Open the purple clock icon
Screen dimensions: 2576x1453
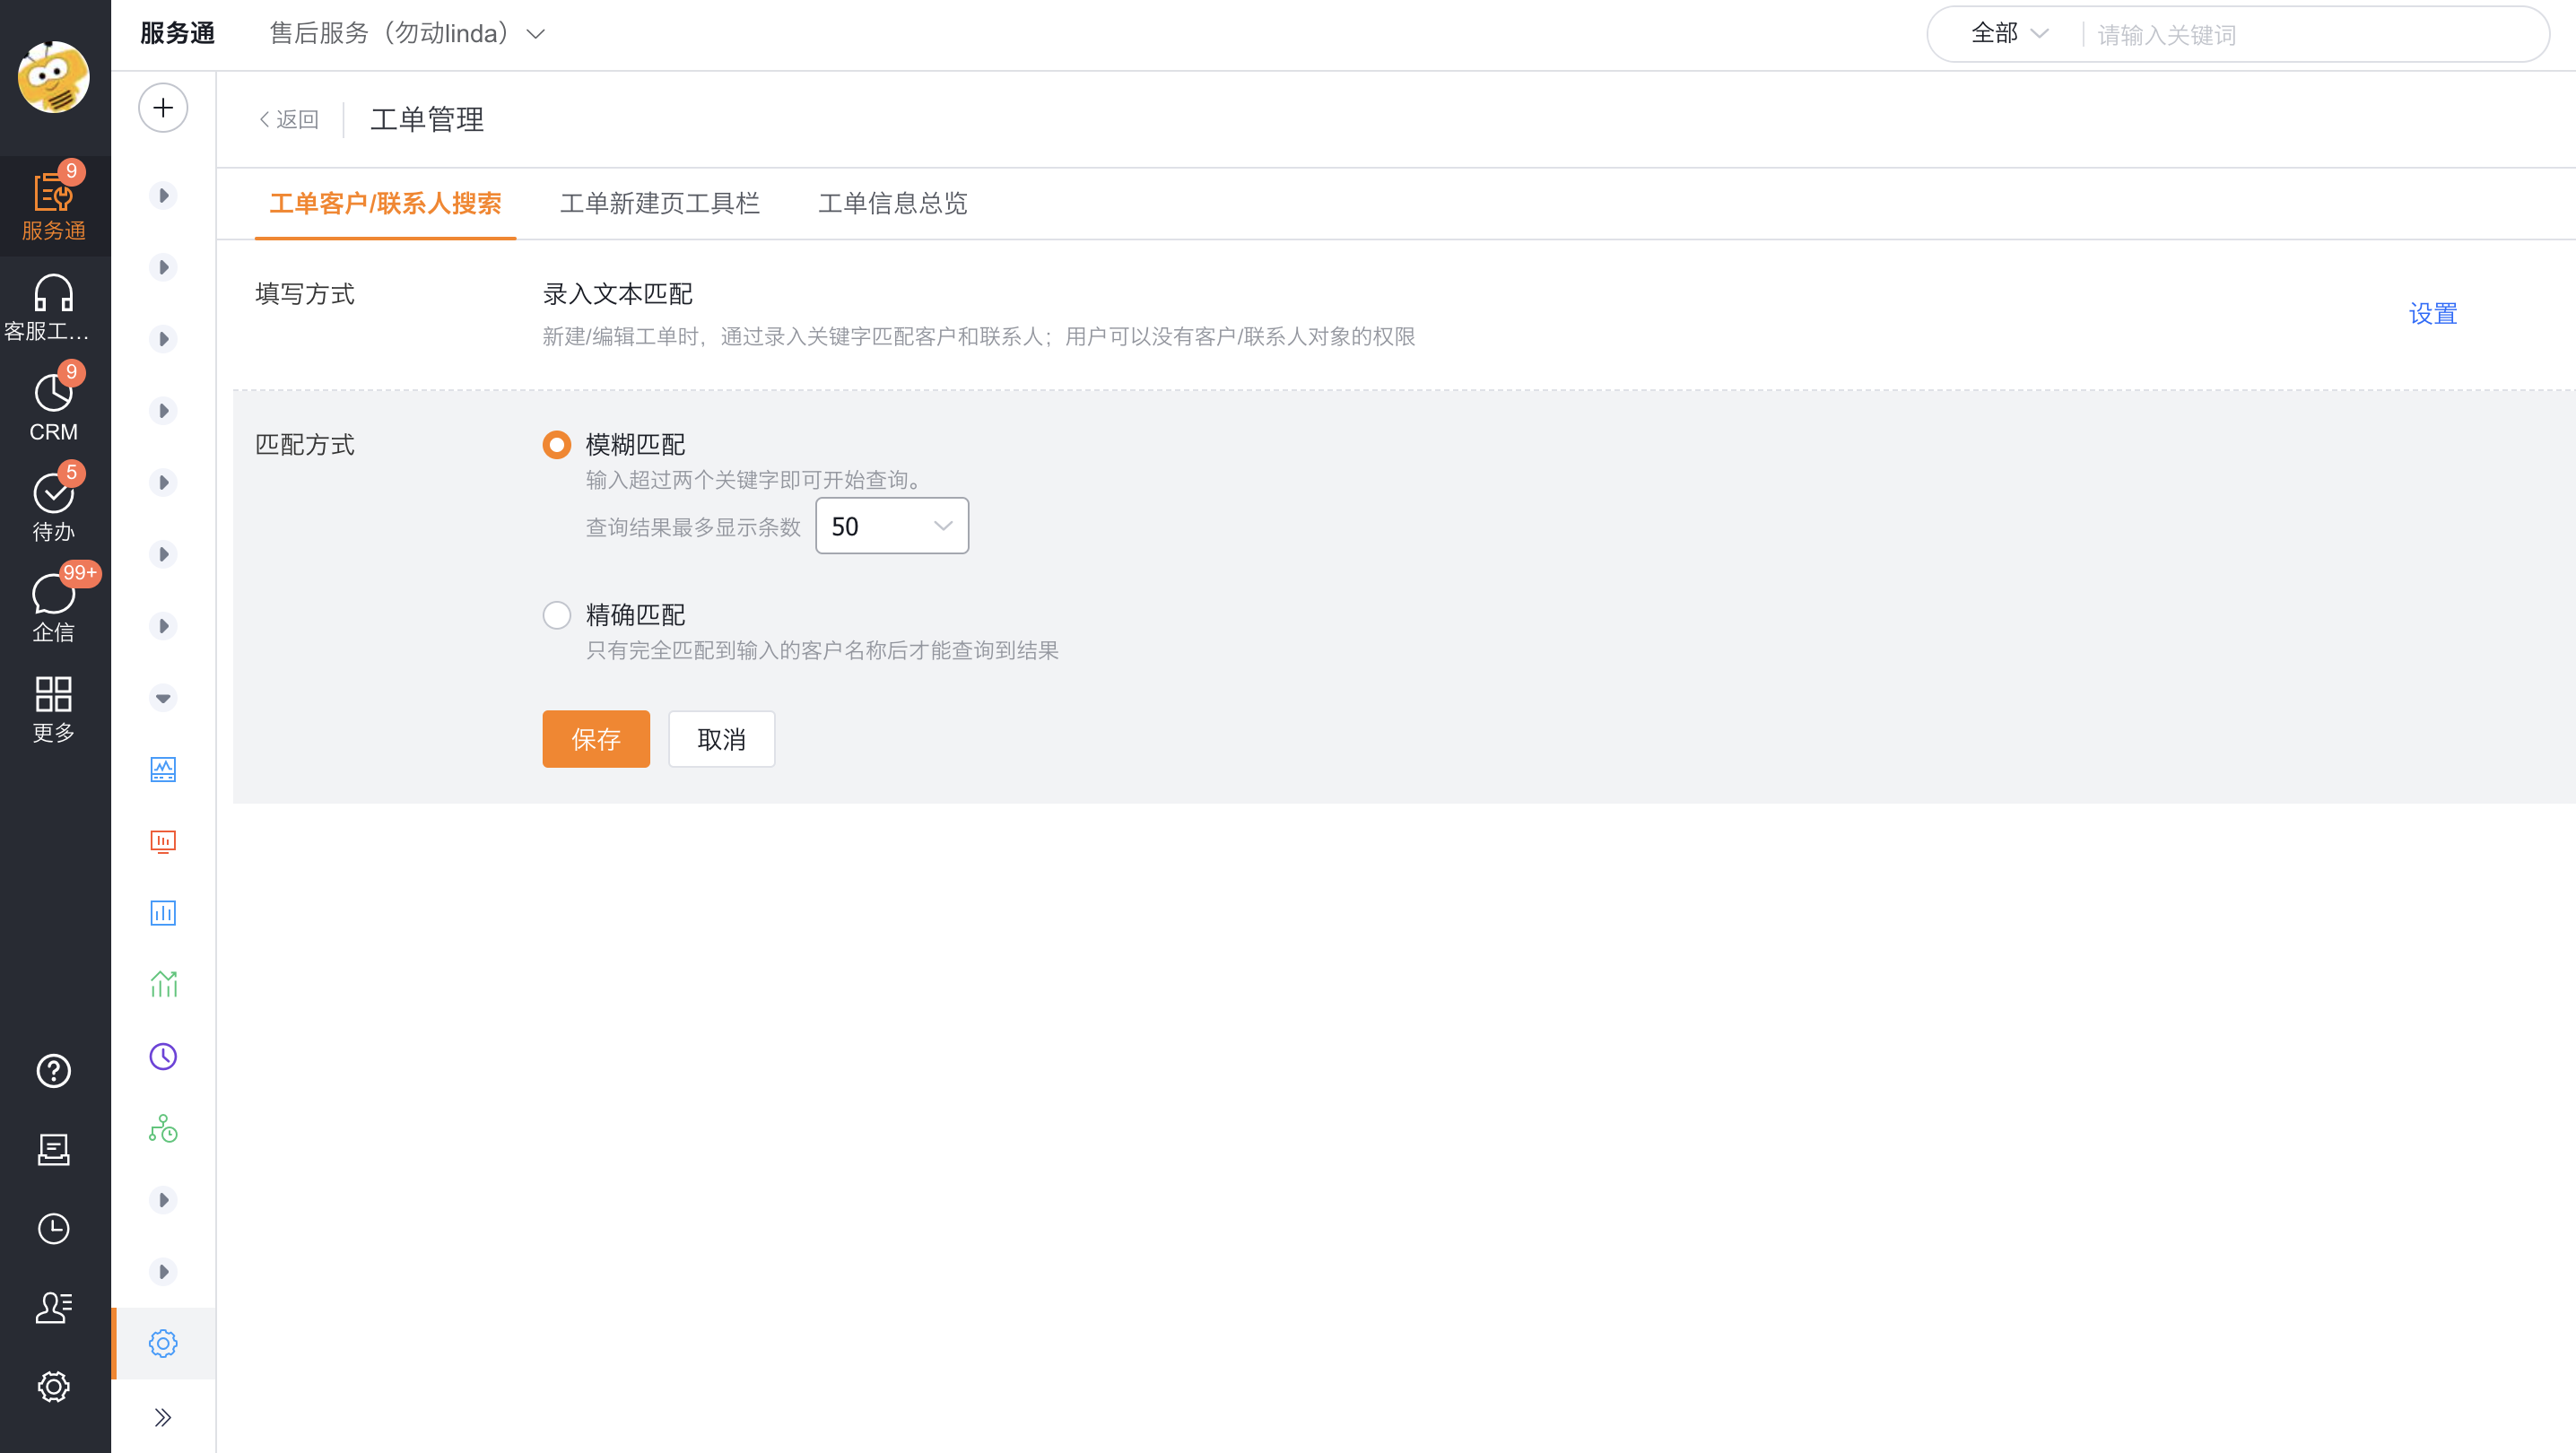[x=163, y=1057]
